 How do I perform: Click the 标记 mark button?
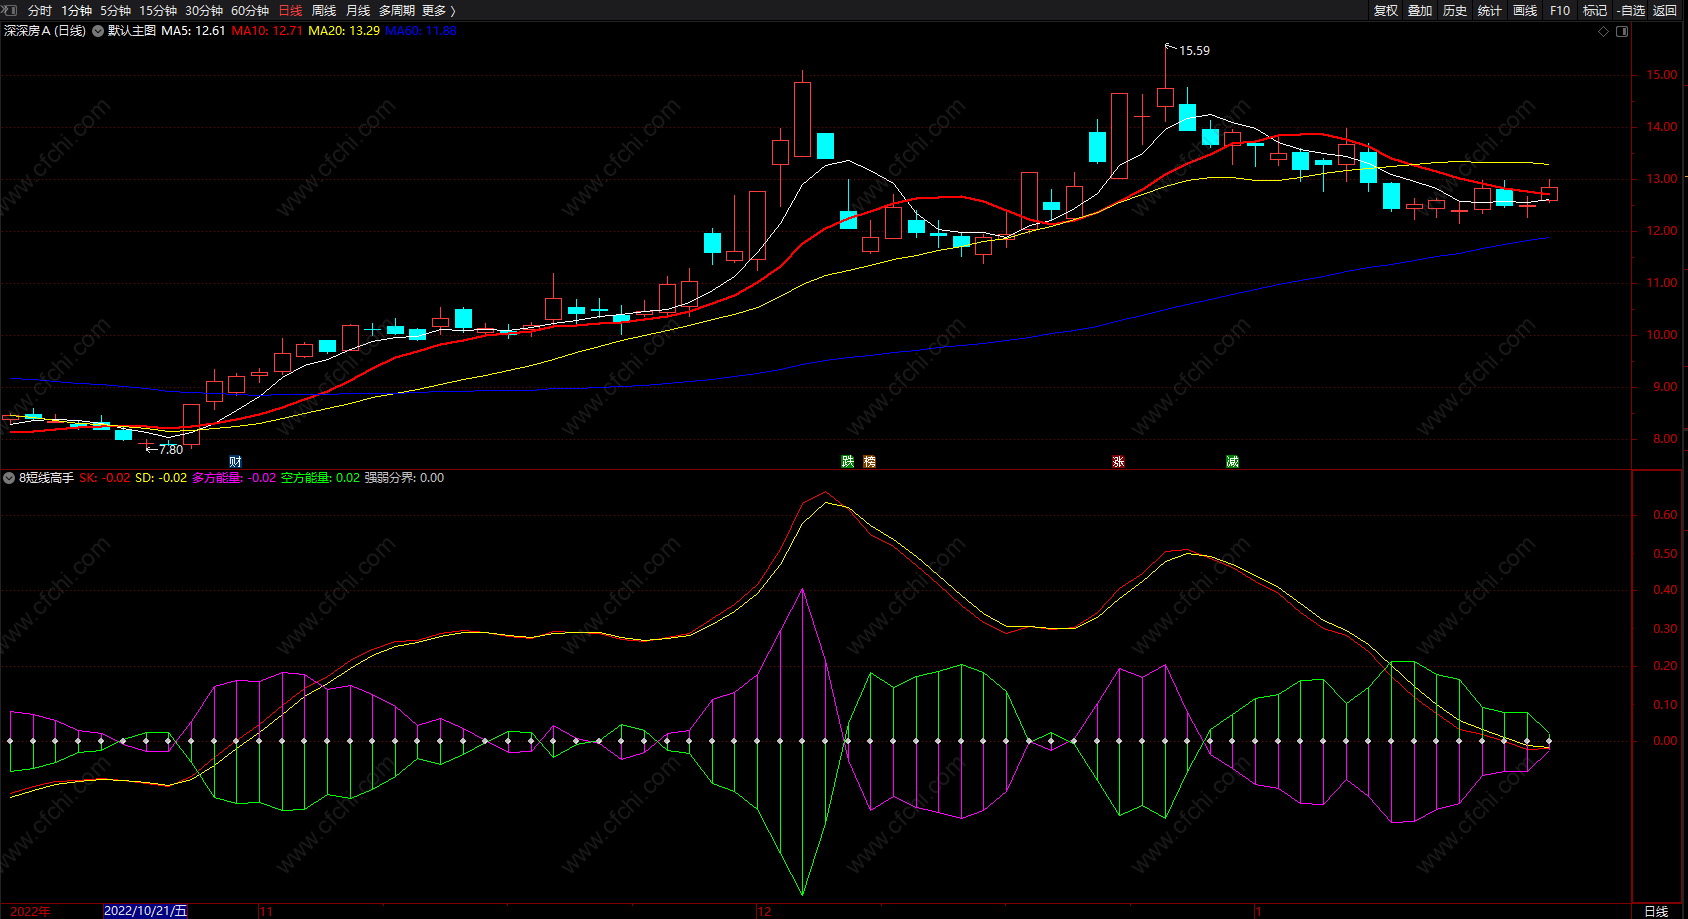(1595, 10)
